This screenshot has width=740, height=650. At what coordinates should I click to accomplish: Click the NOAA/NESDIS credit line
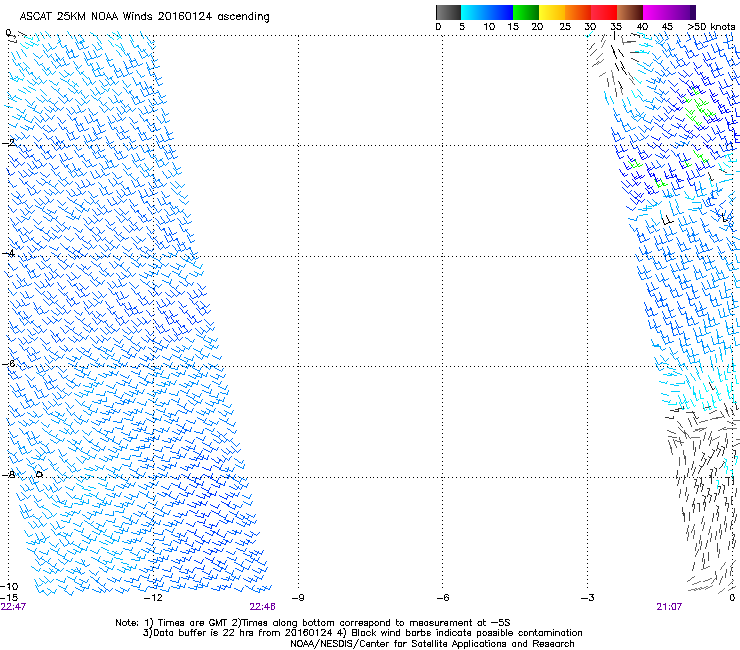click(x=432, y=644)
